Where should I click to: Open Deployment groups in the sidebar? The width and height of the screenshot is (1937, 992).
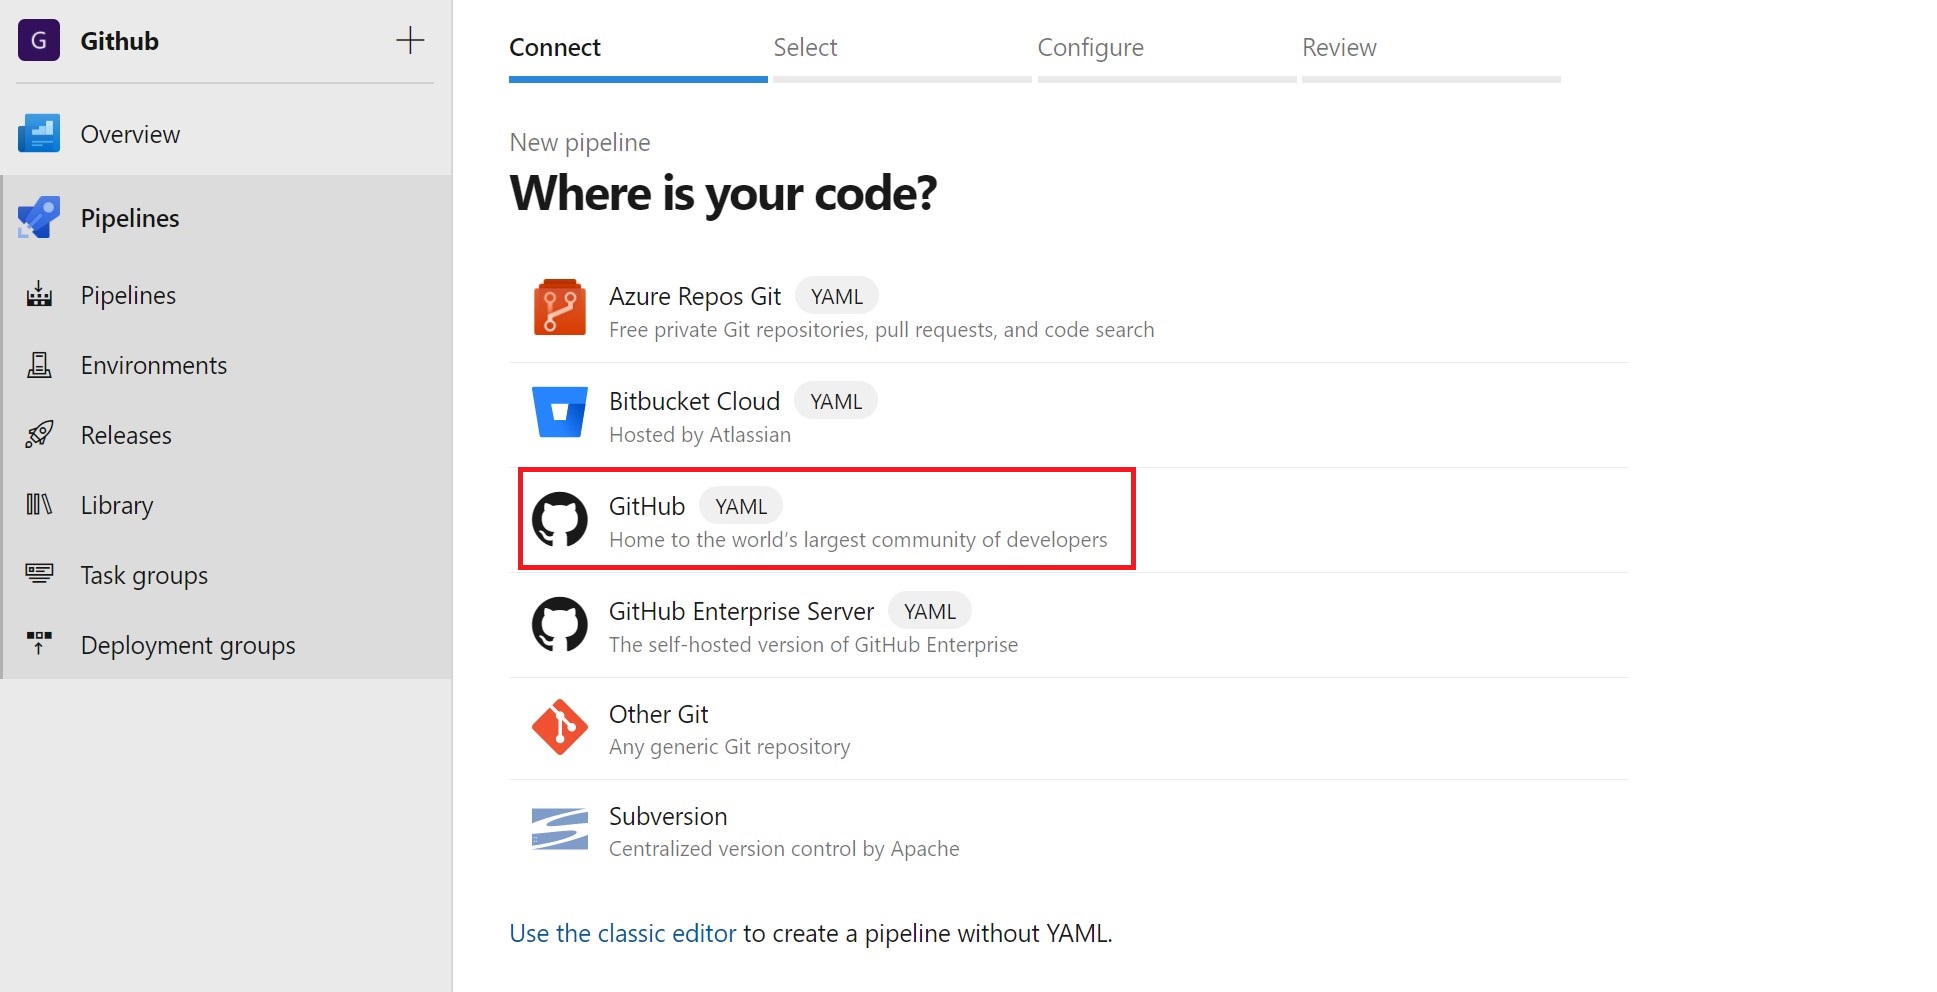click(226, 645)
